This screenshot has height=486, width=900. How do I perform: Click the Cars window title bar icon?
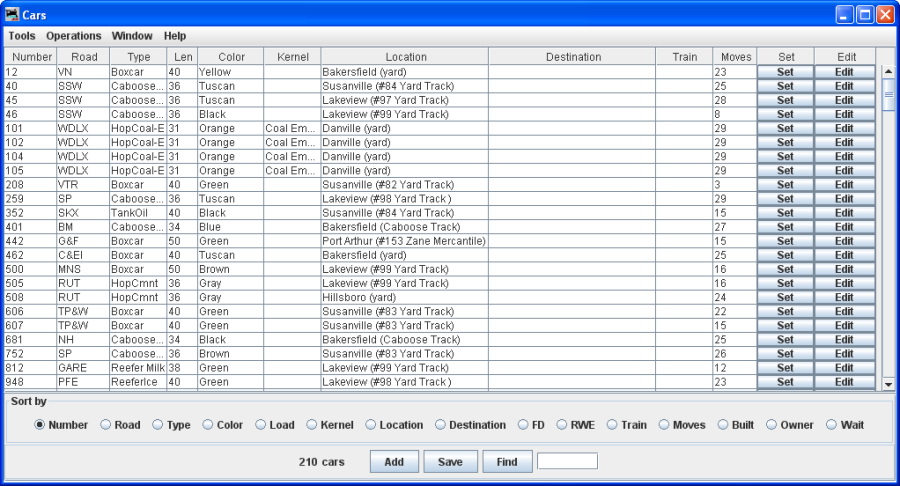click(12, 15)
